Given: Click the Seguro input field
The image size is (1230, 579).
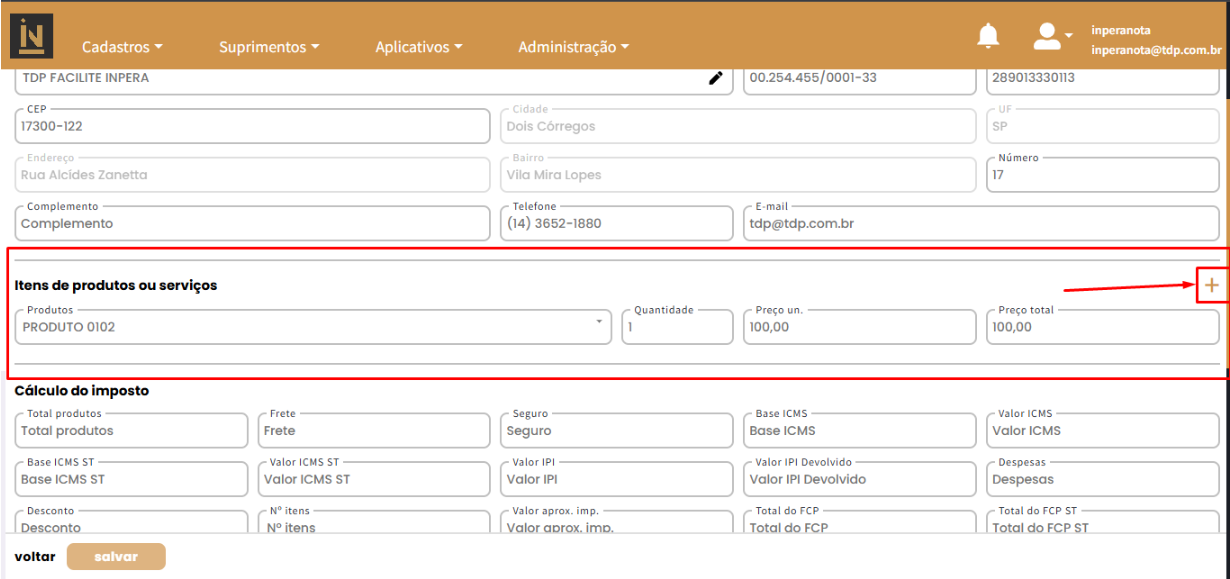Looking at the screenshot, I should click(x=616, y=431).
